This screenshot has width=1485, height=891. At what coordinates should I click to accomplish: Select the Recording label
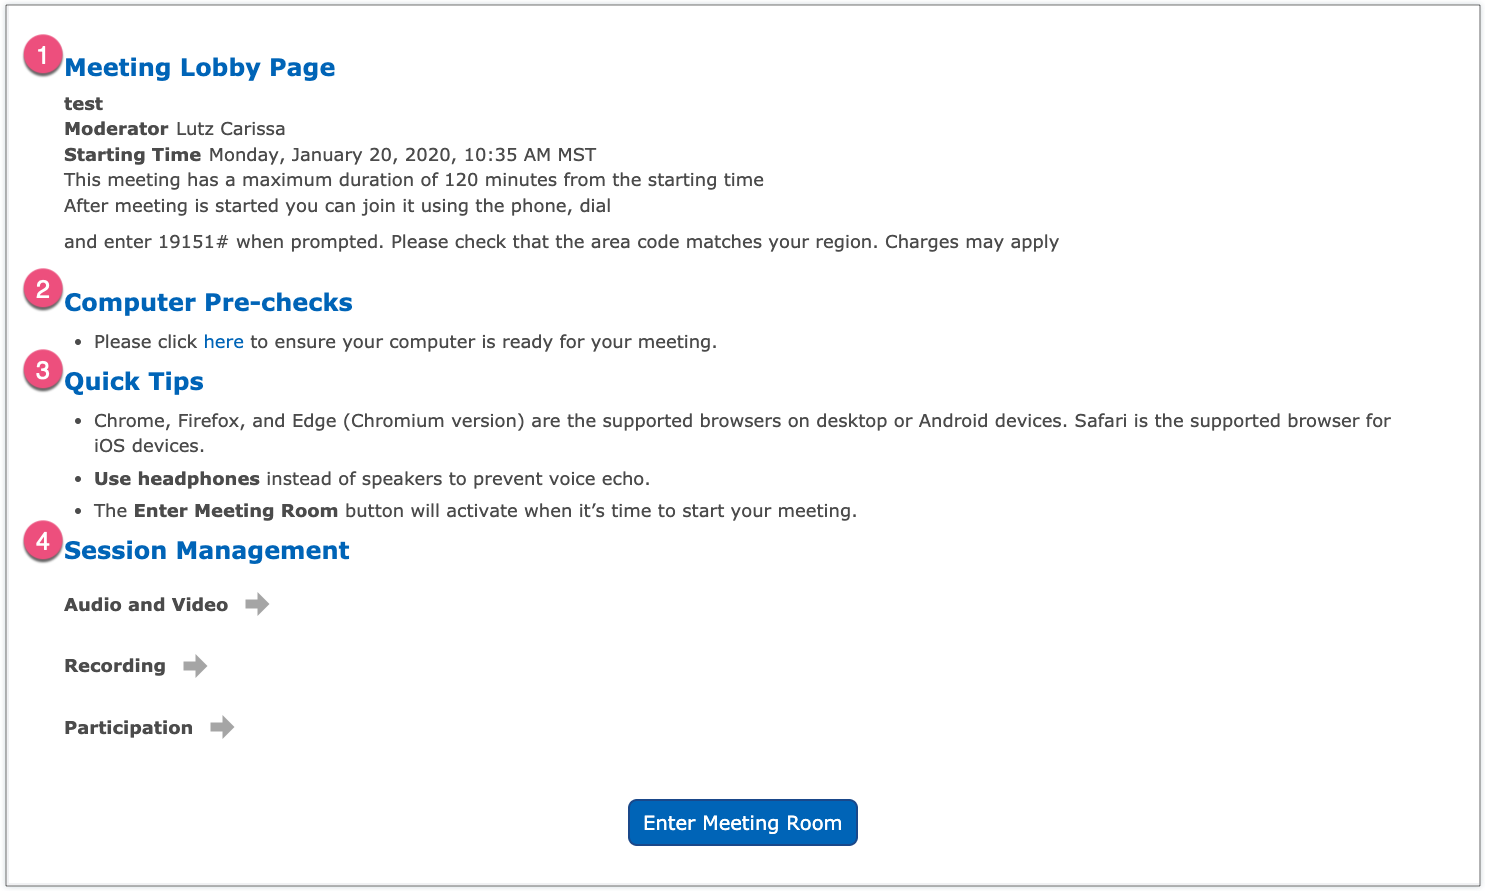(115, 666)
